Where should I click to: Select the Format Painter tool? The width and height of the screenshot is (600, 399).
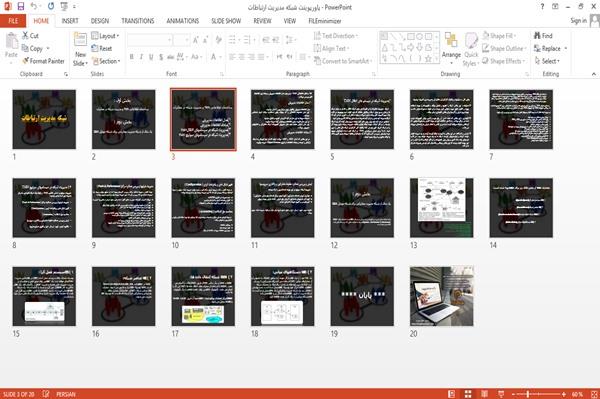43,61
